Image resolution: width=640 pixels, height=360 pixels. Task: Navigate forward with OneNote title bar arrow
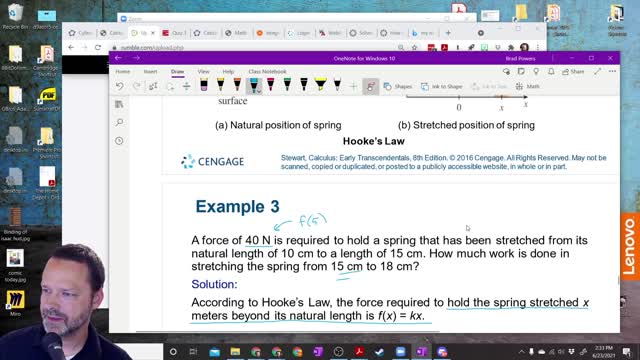pos(136,58)
